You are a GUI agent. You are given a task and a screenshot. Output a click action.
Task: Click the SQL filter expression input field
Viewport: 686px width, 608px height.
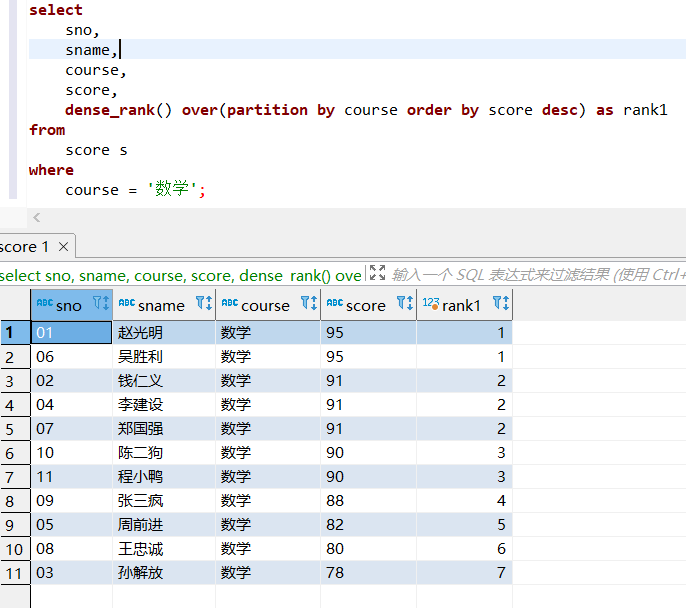coord(538,275)
